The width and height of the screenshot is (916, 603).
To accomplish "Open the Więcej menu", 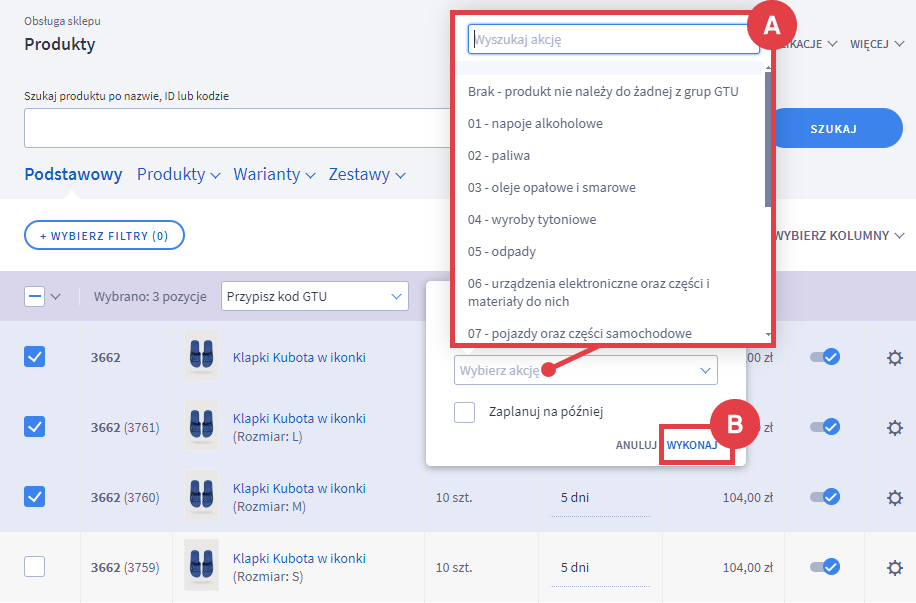I will 876,45.
